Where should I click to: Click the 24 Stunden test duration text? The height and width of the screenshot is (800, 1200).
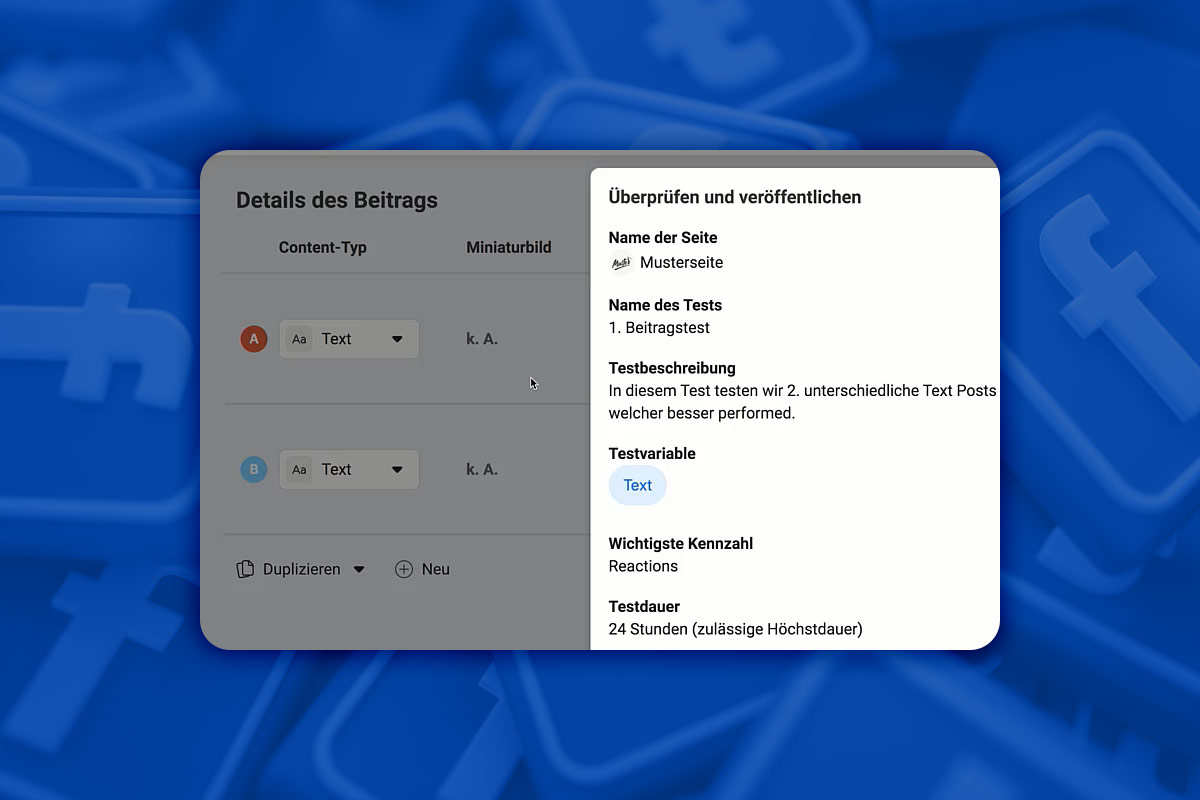tap(736, 629)
